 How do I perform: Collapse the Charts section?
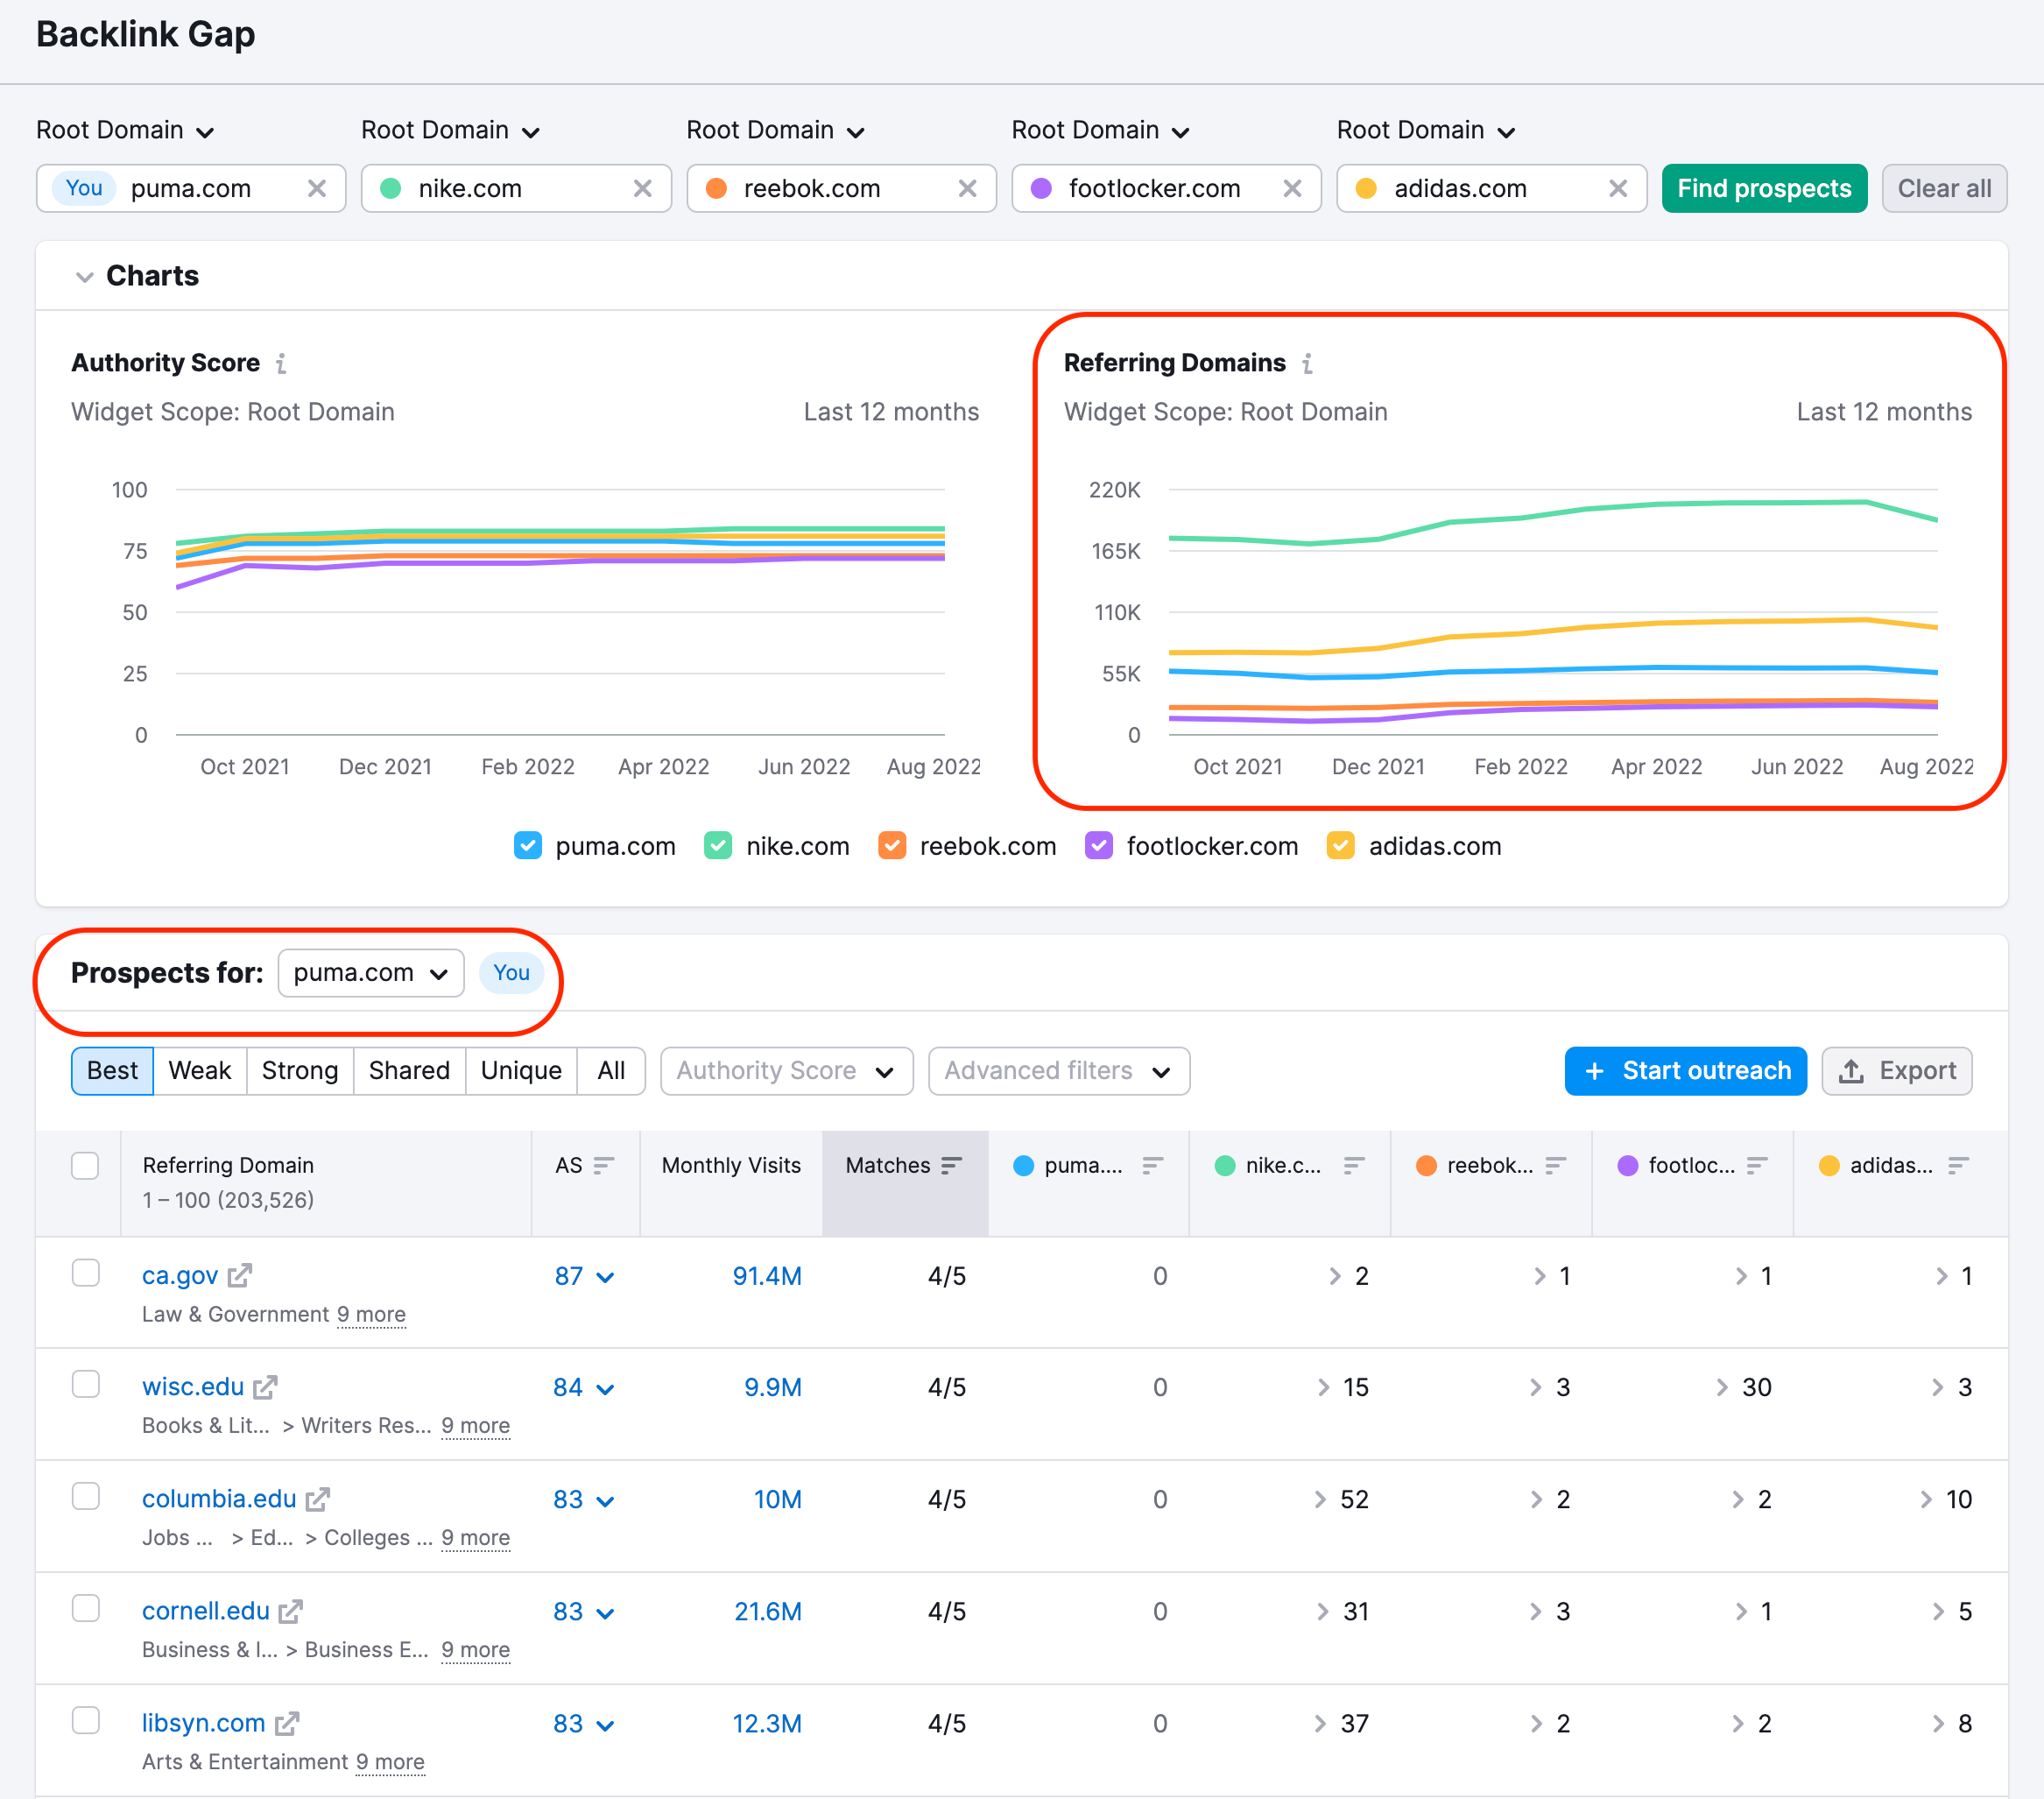85,276
